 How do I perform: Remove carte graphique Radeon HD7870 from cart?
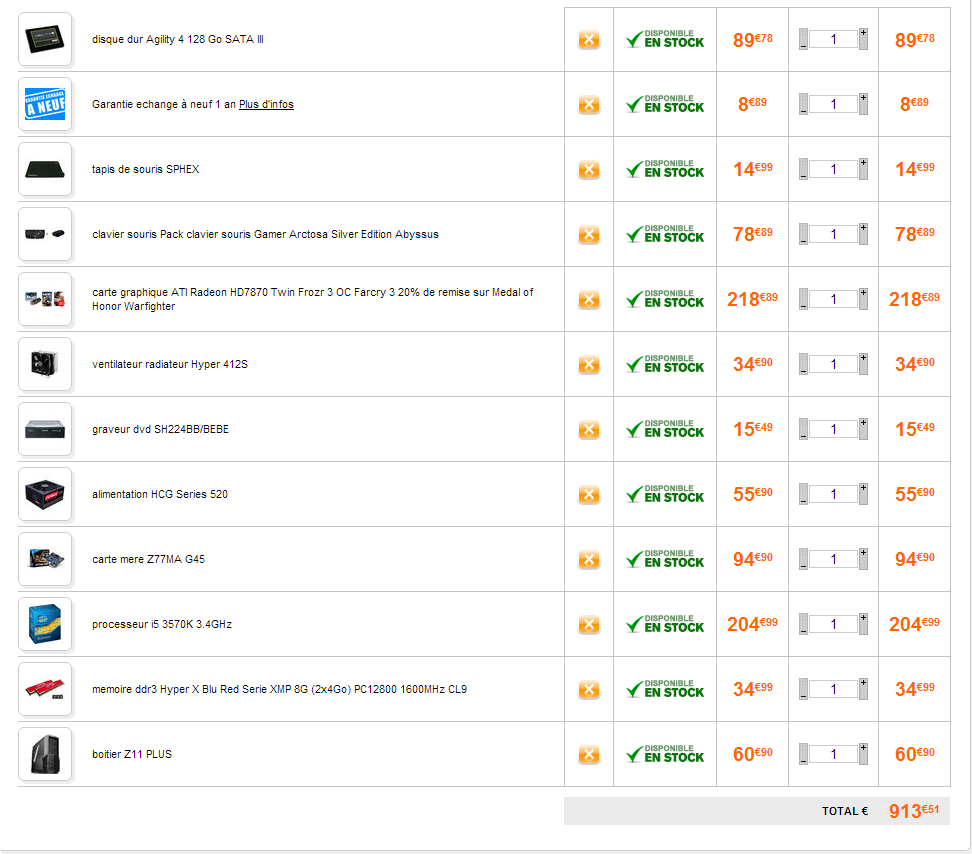coord(589,300)
